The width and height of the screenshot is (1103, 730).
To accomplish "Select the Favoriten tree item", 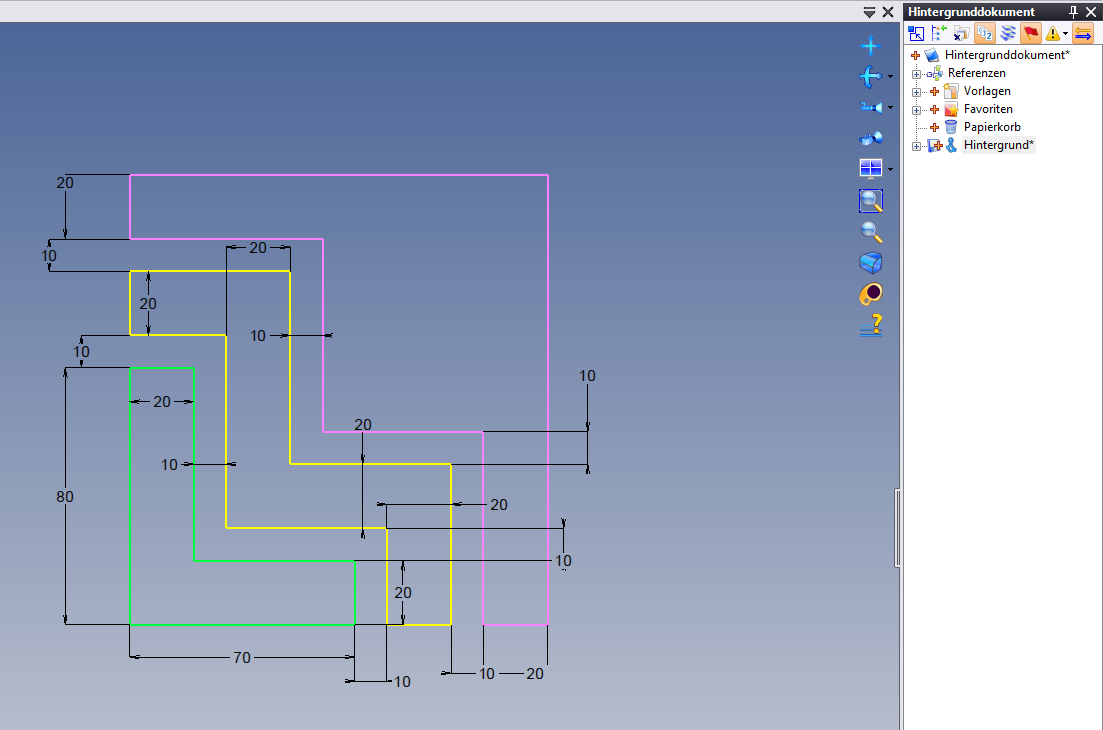I will [x=988, y=109].
